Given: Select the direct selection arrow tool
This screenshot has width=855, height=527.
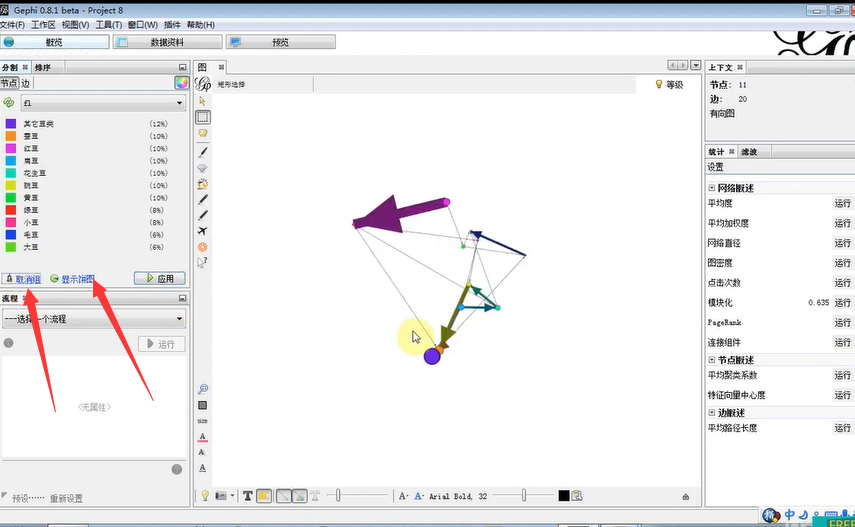Looking at the screenshot, I should tap(202, 101).
